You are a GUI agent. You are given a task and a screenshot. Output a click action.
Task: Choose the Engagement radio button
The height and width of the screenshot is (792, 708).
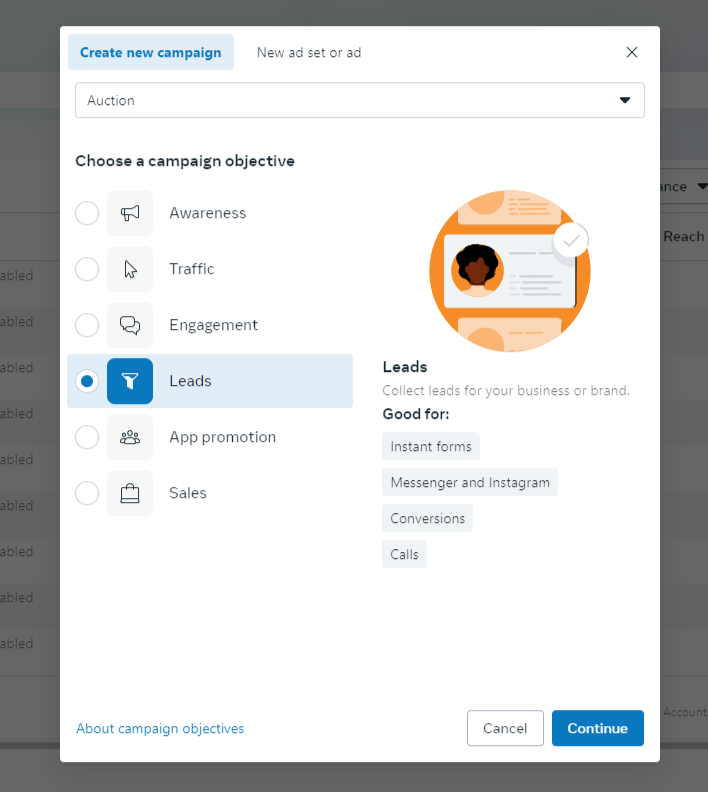pos(87,325)
